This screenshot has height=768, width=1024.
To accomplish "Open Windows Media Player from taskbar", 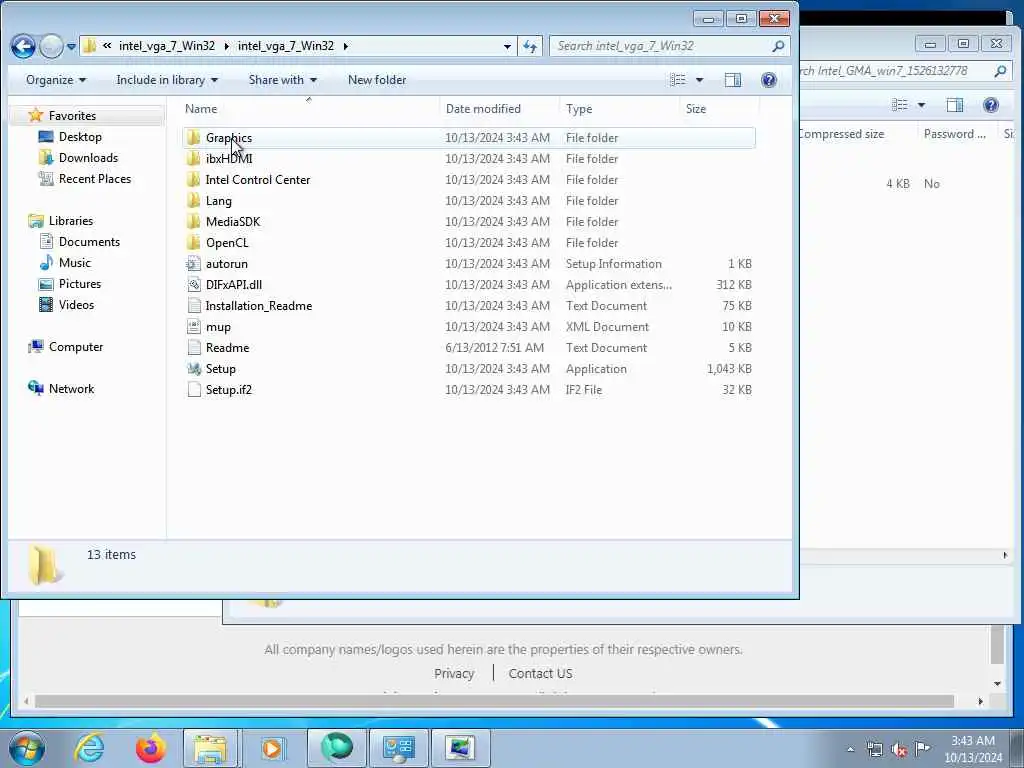I will coord(272,748).
